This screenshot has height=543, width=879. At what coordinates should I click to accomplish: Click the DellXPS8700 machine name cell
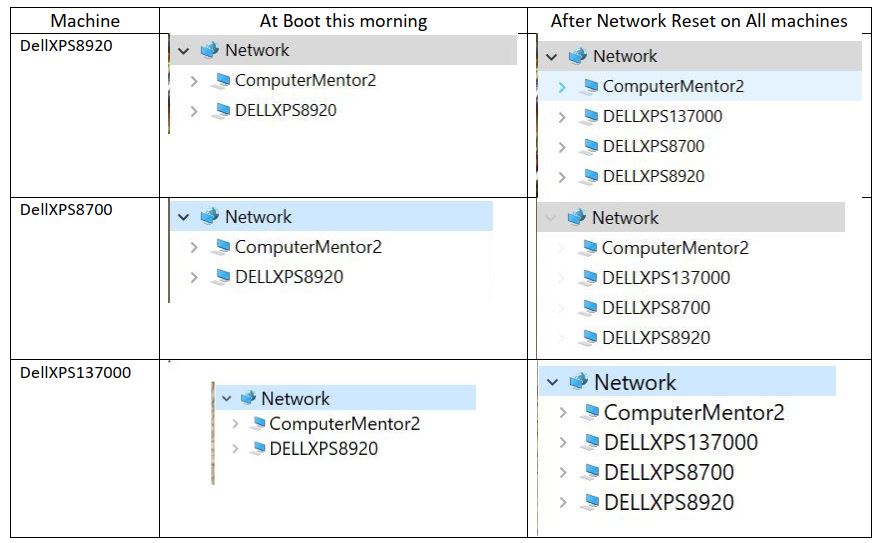click(x=67, y=209)
